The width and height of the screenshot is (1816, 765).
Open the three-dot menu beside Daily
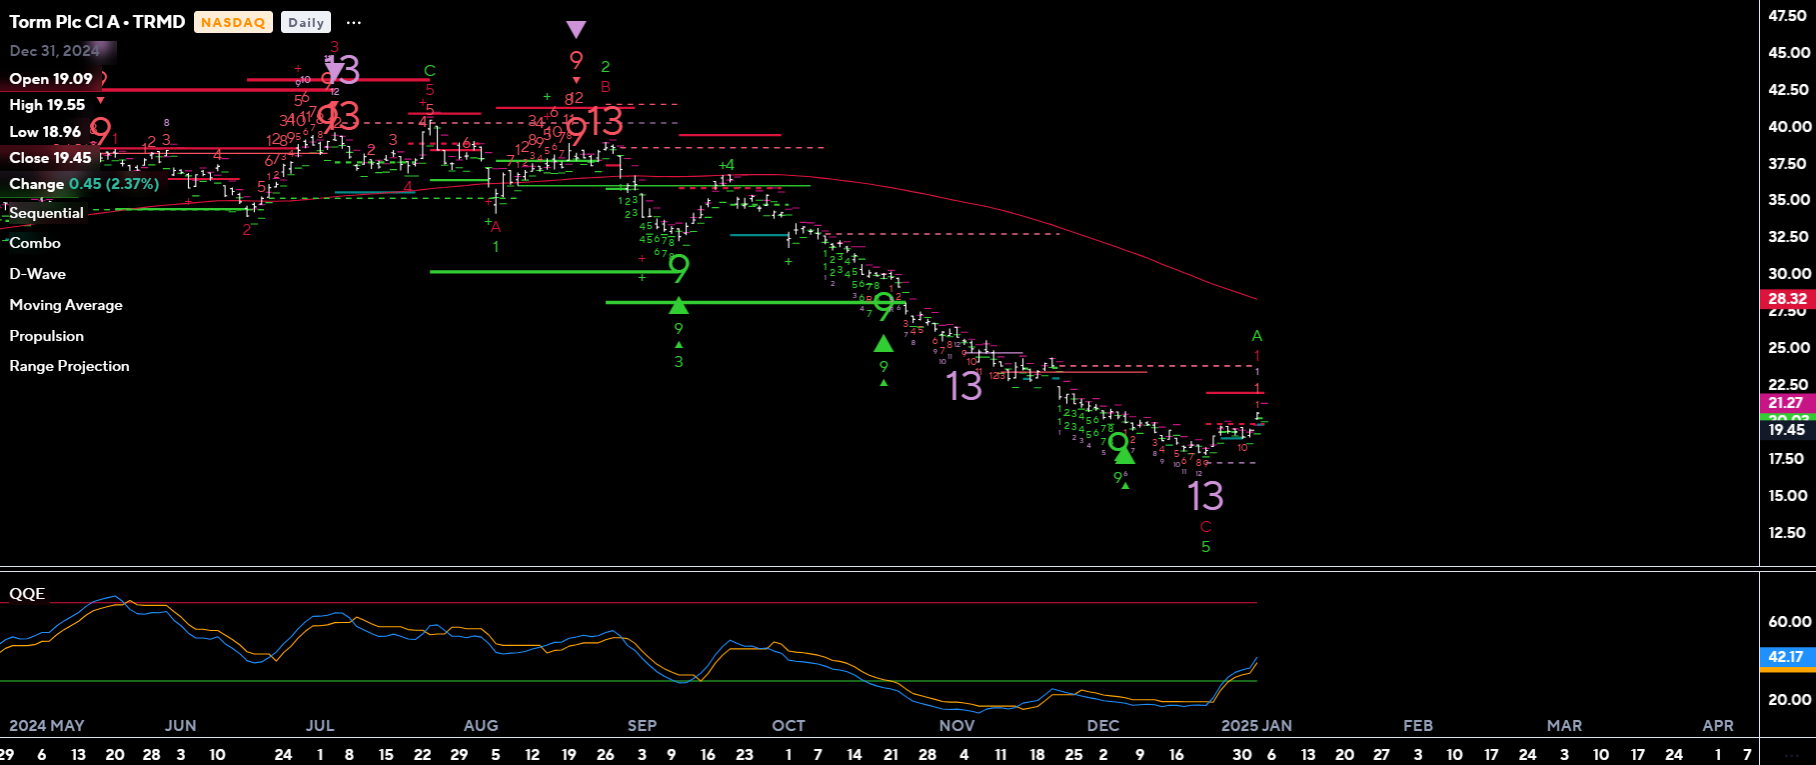point(353,22)
